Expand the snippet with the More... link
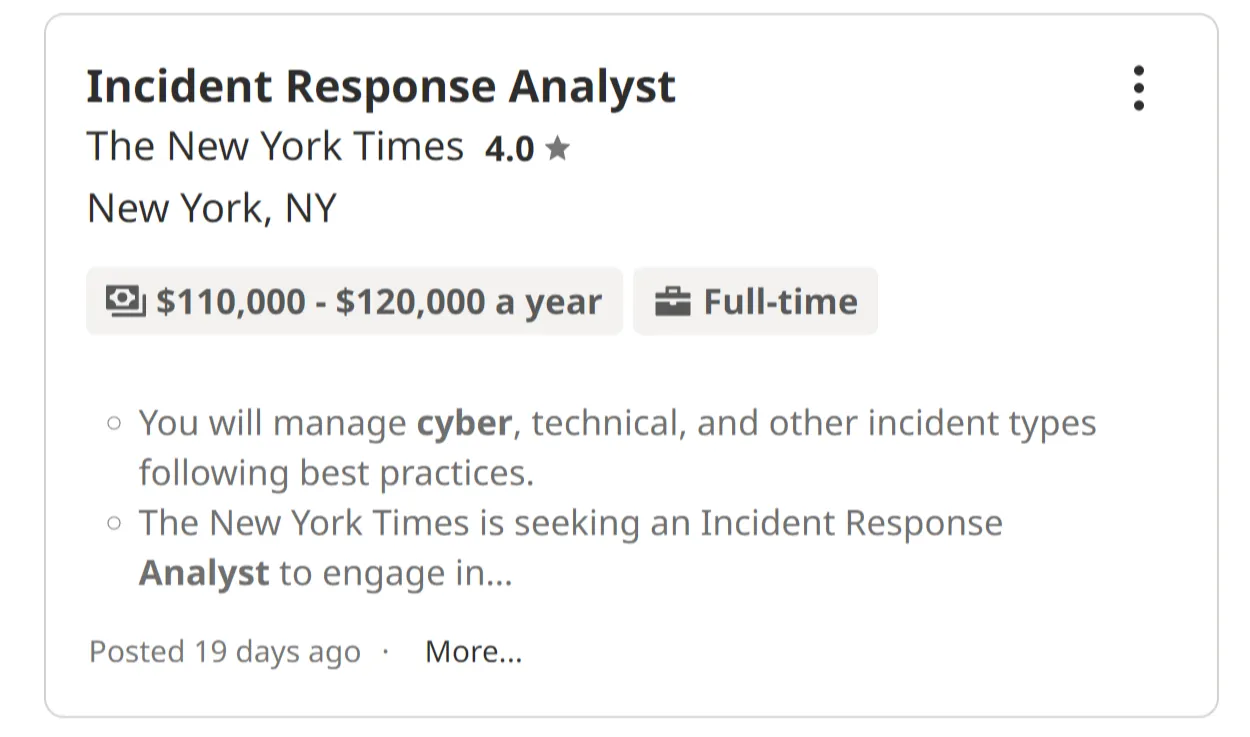Screen dimensions: 1250x737 (x=473, y=652)
